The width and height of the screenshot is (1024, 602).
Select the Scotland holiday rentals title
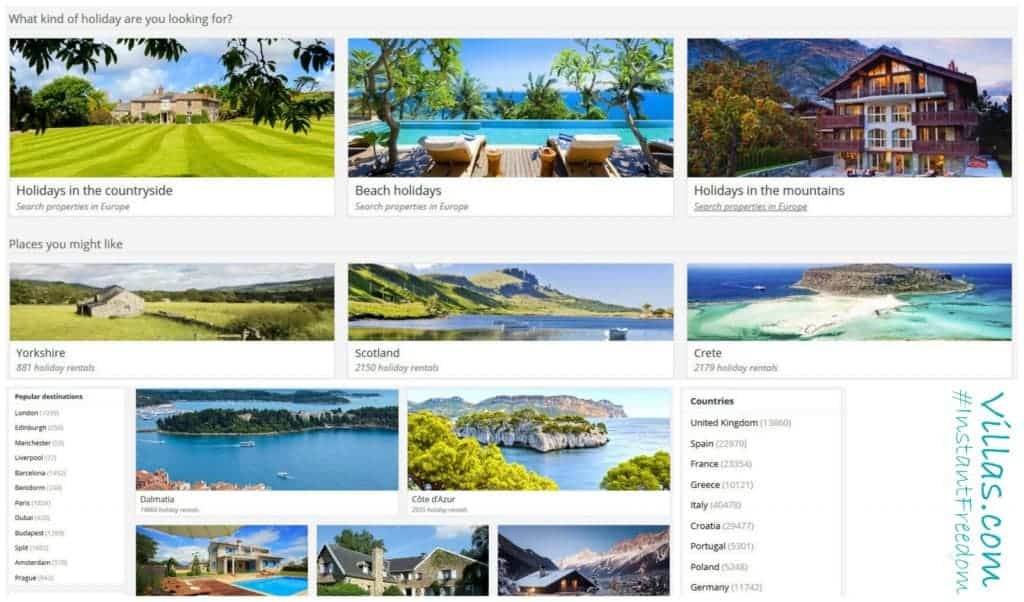click(x=377, y=353)
